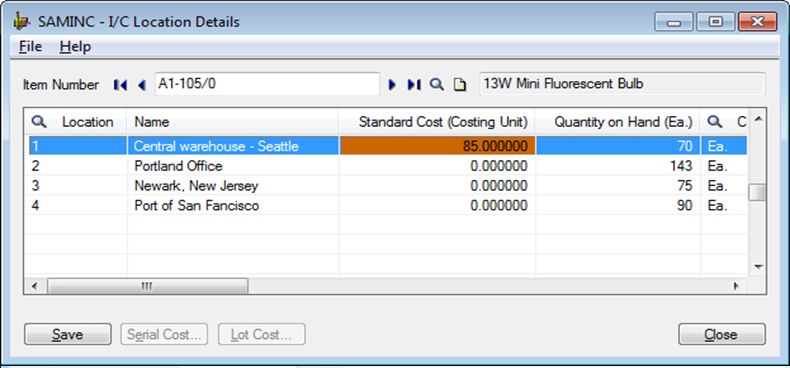Click the Serial Cost button

pos(164,334)
